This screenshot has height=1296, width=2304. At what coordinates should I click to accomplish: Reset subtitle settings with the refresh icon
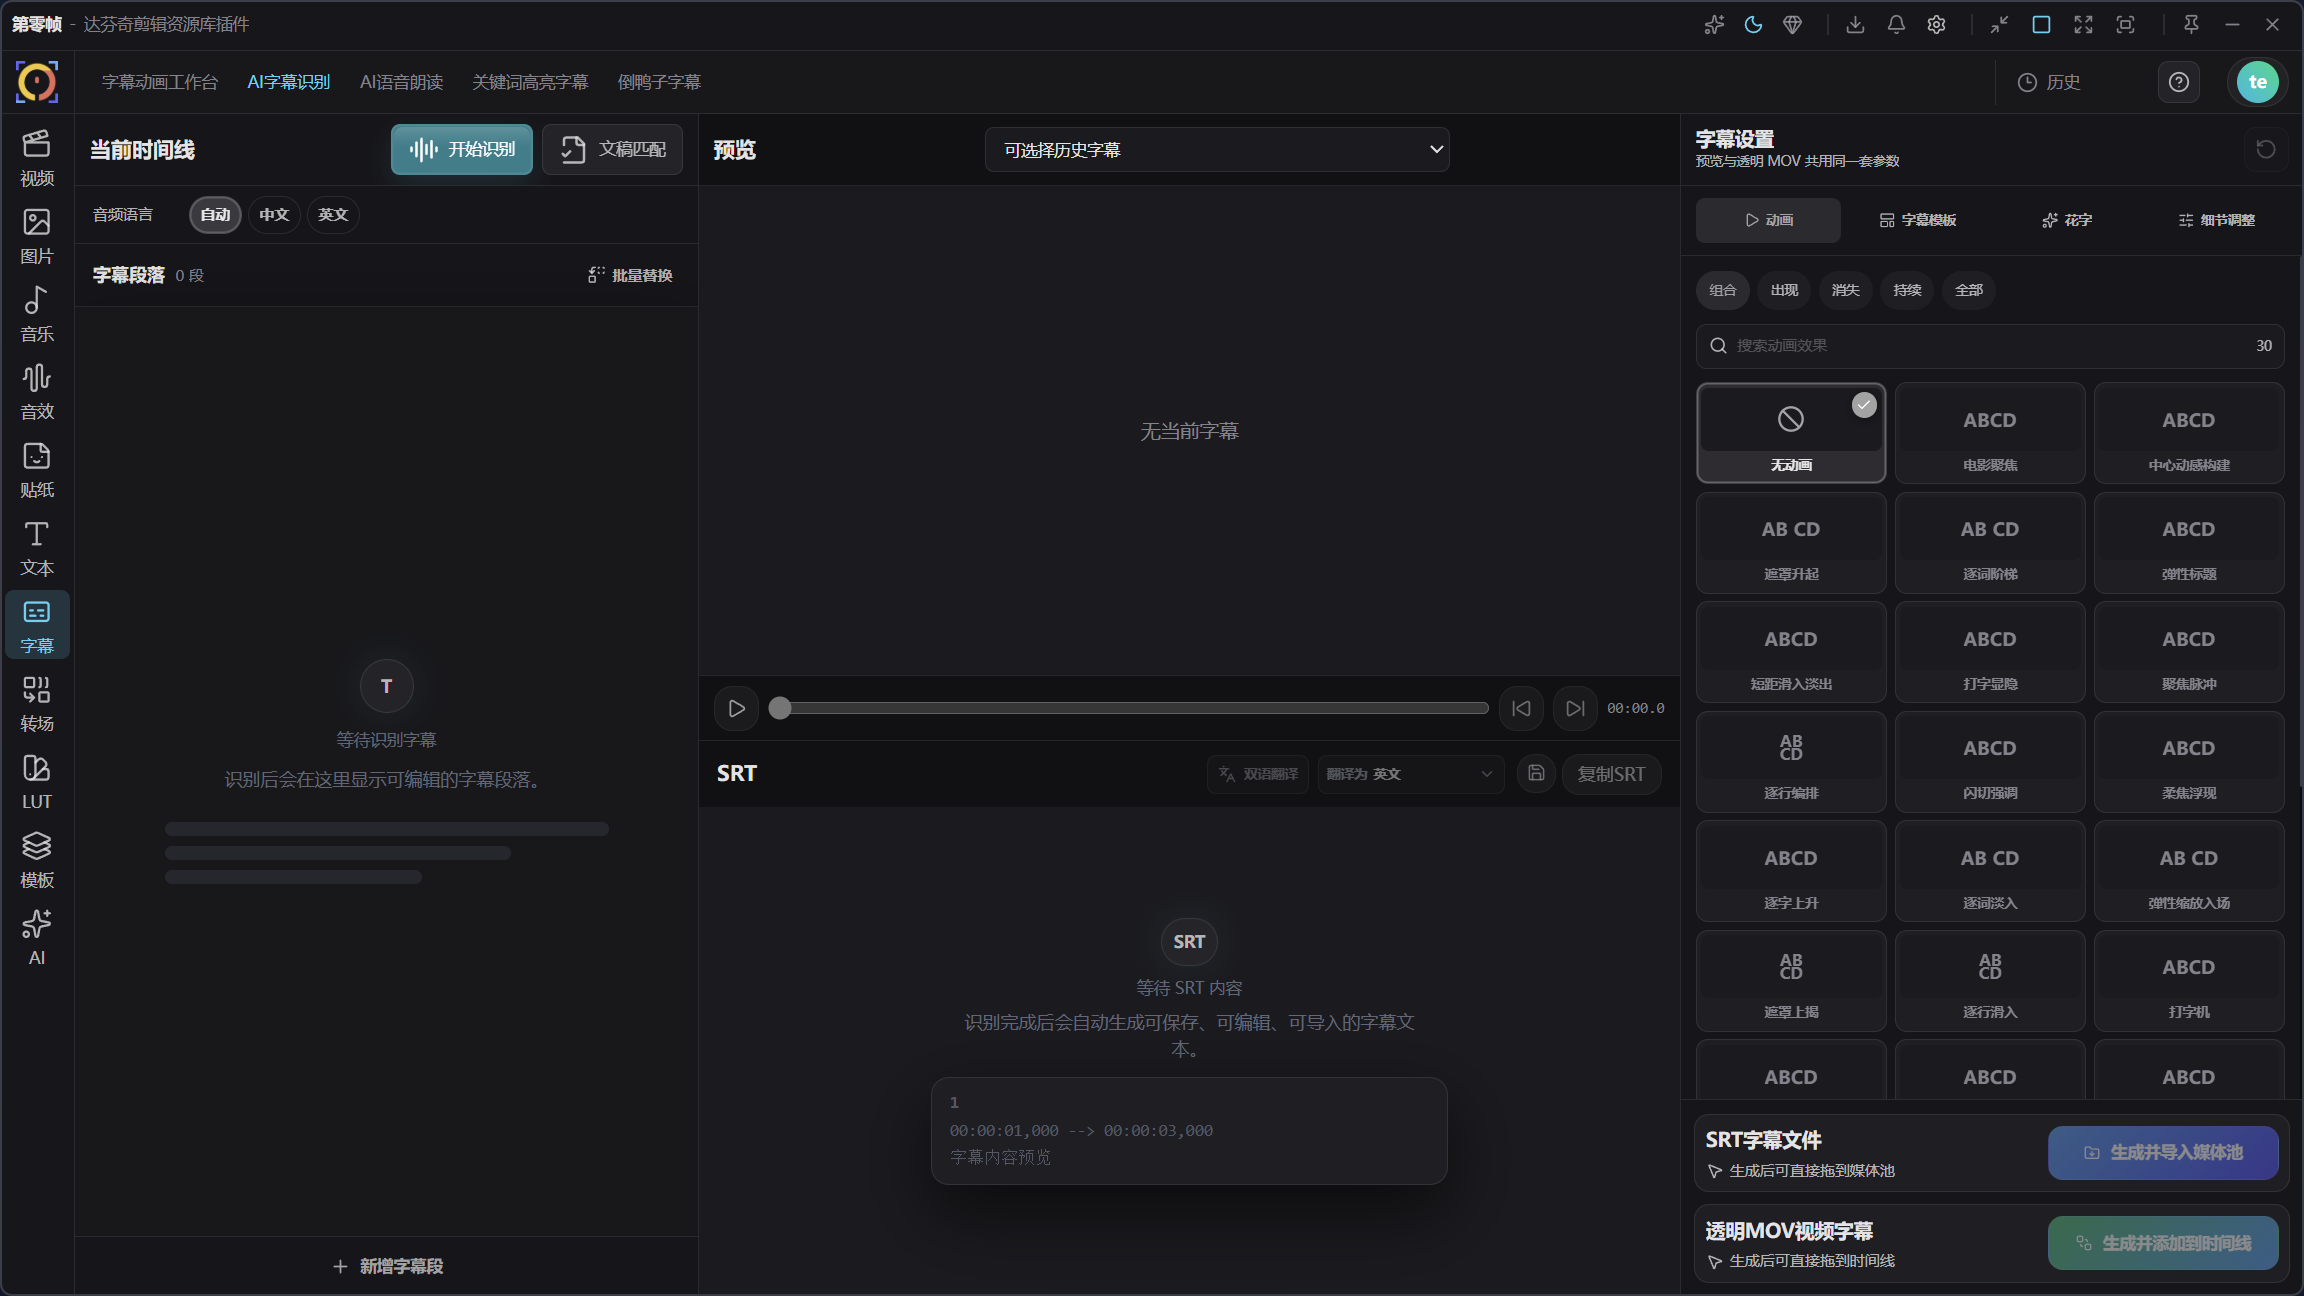2266,149
